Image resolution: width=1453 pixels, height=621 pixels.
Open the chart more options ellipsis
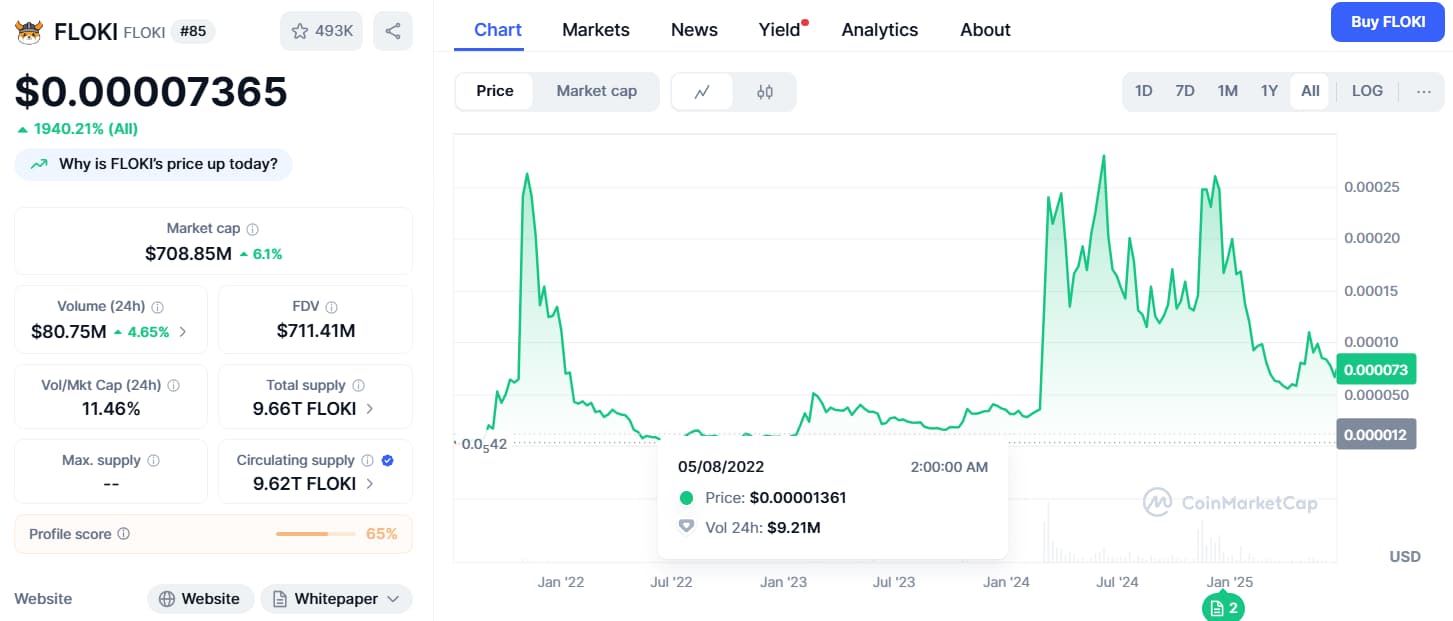[x=1424, y=91]
